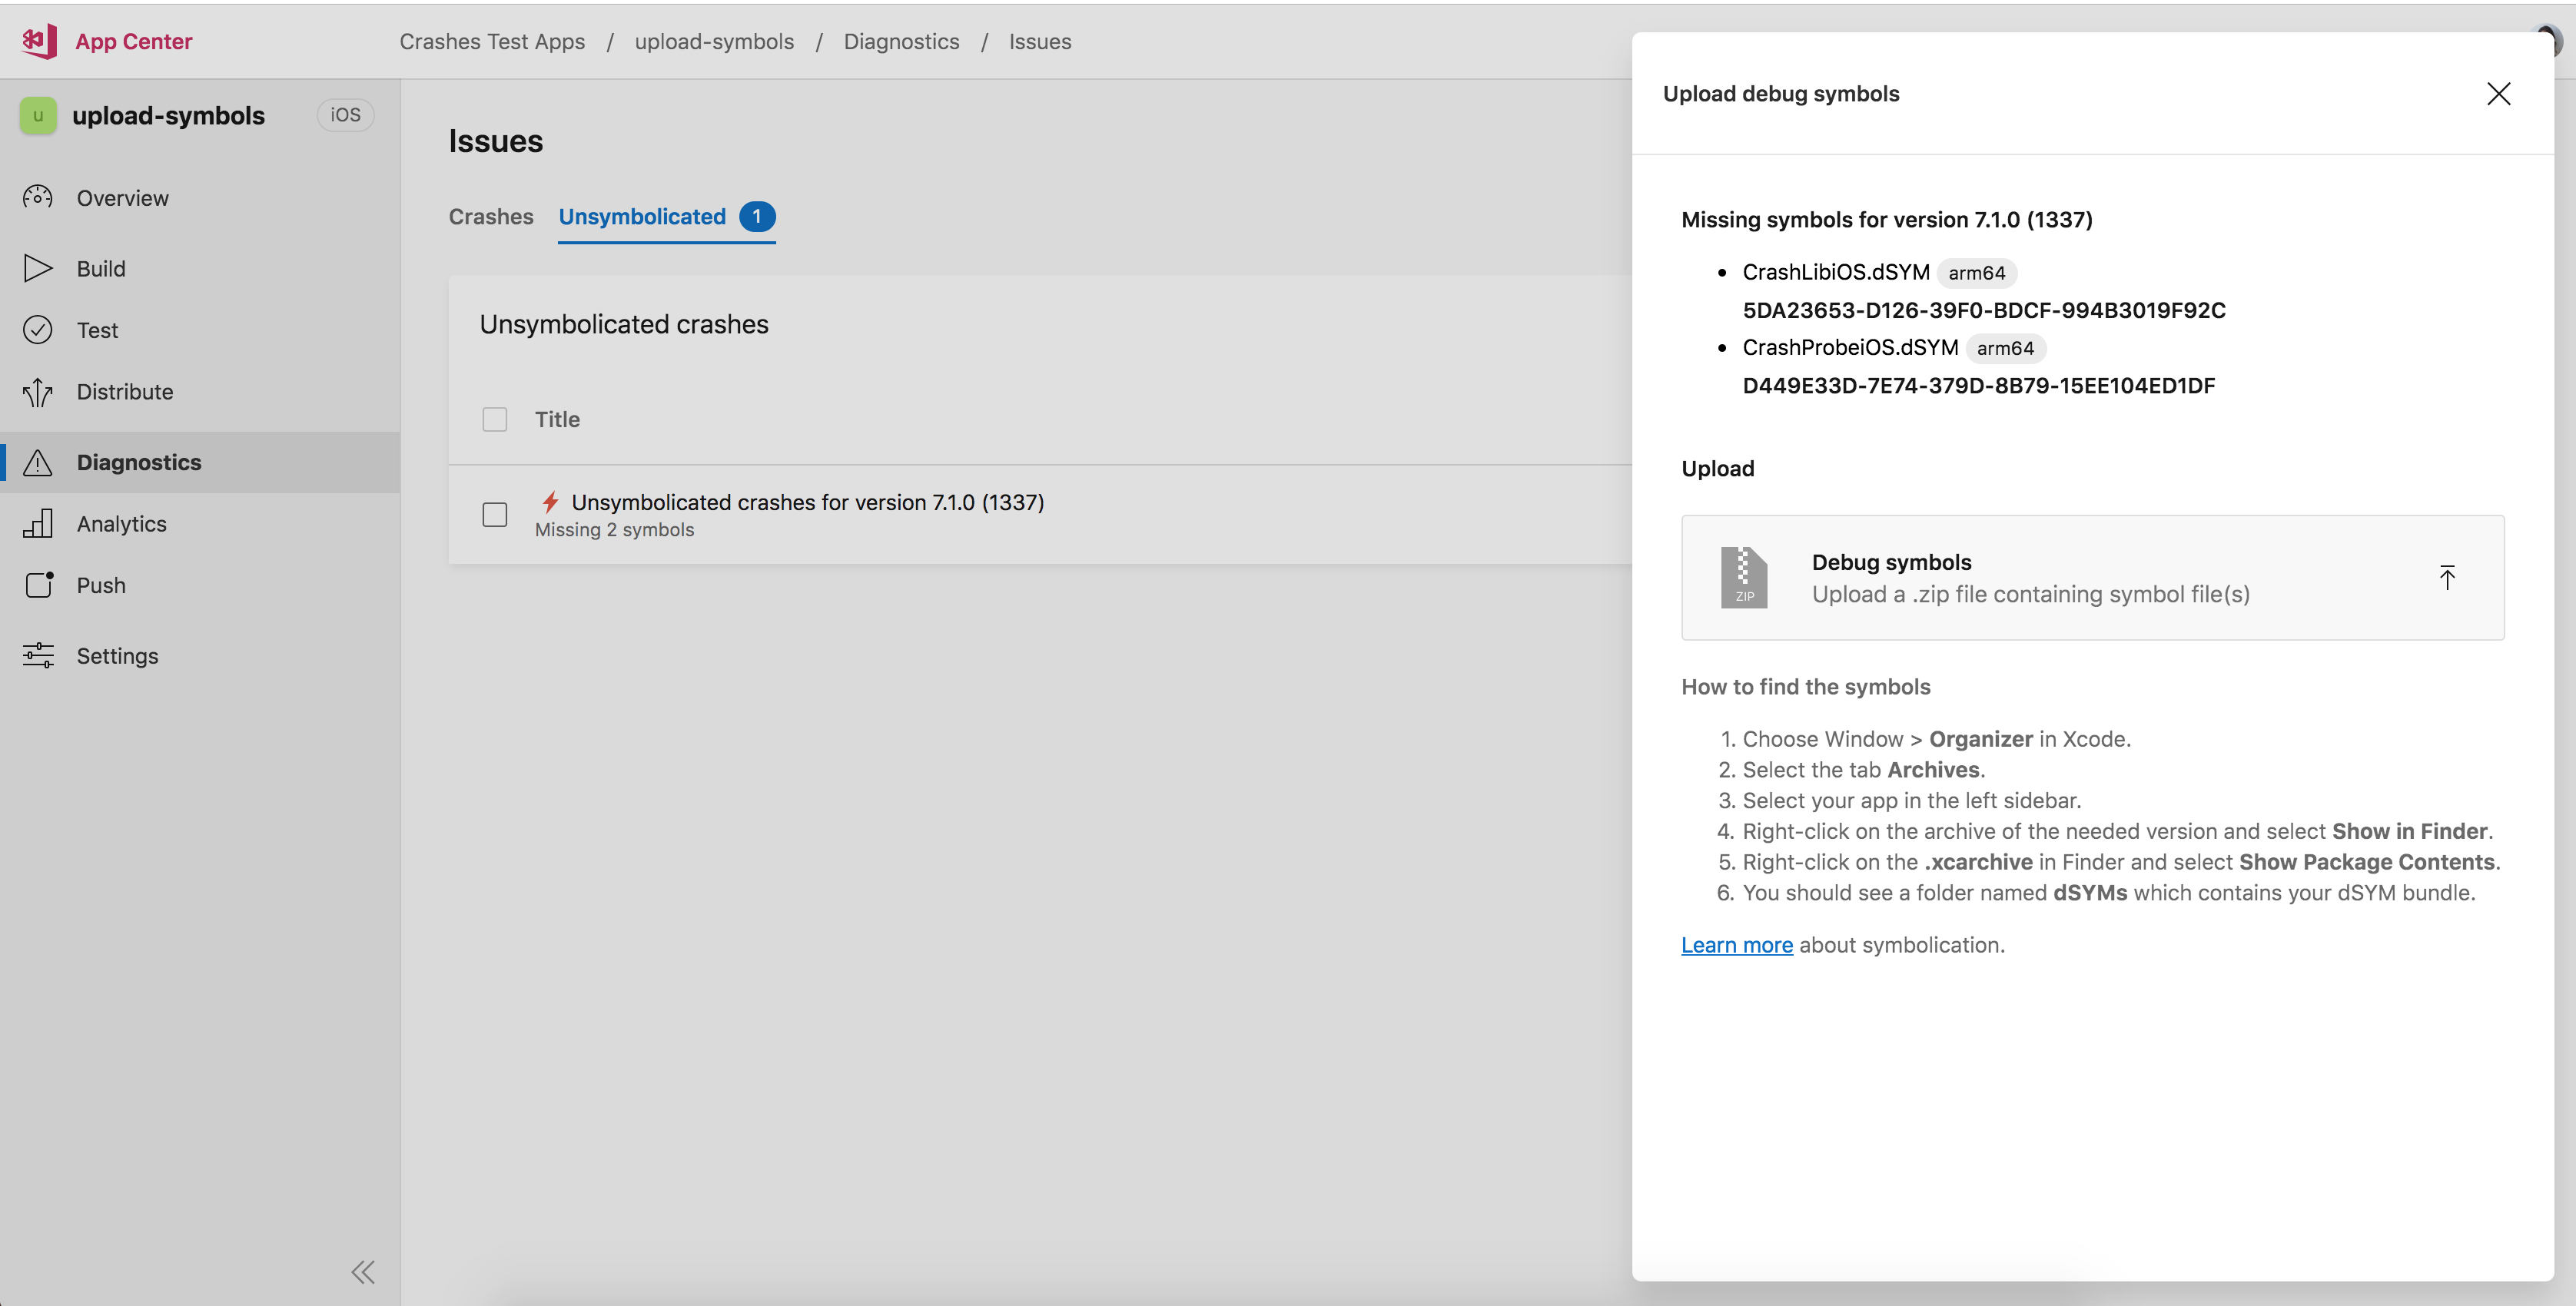Check the Title column header checkbox

pos(495,418)
